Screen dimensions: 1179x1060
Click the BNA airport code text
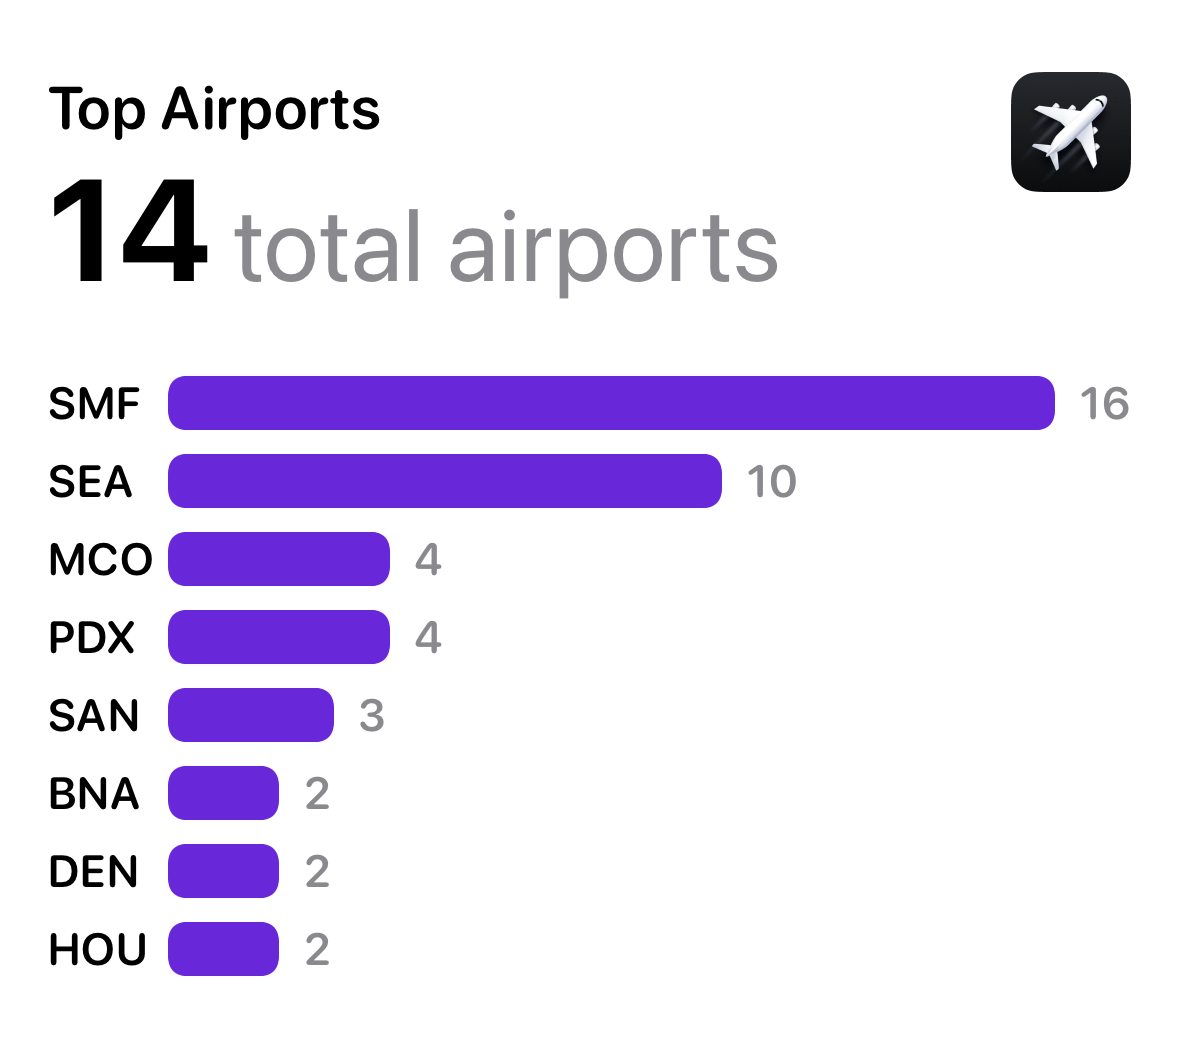point(94,794)
